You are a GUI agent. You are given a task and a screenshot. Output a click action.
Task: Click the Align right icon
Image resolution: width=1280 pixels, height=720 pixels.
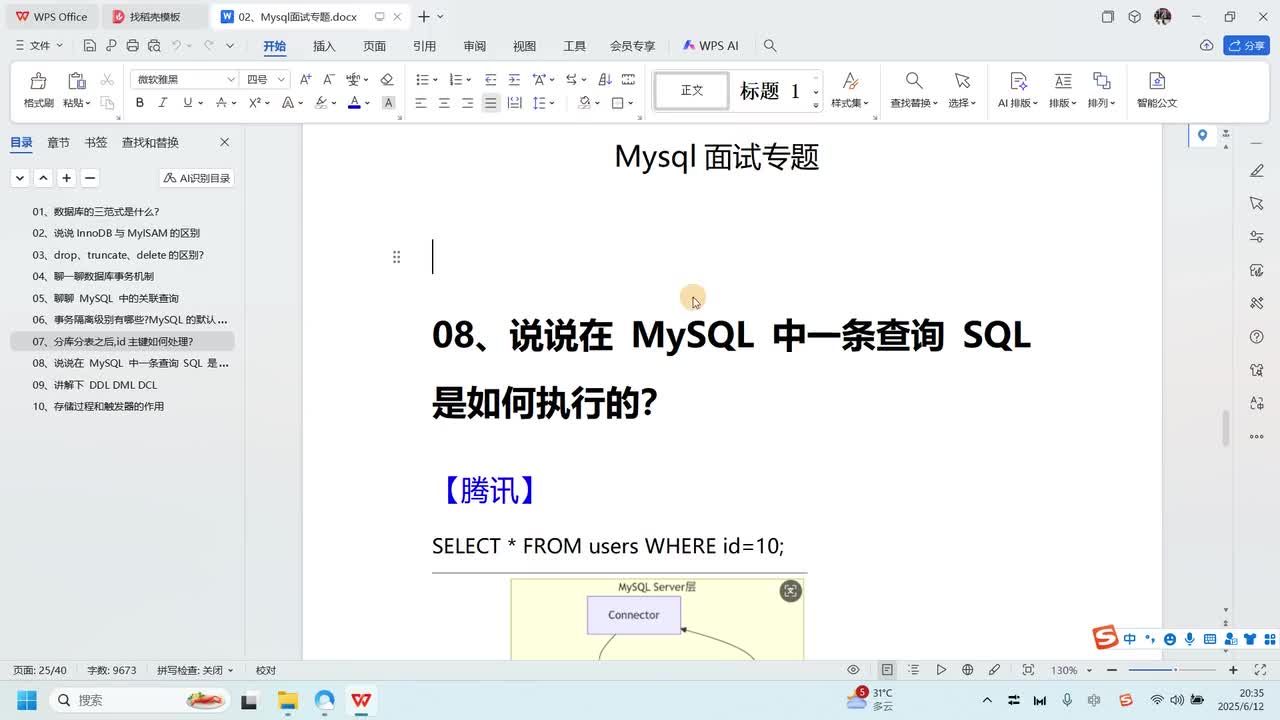pyautogui.click(x=467, y=103)
